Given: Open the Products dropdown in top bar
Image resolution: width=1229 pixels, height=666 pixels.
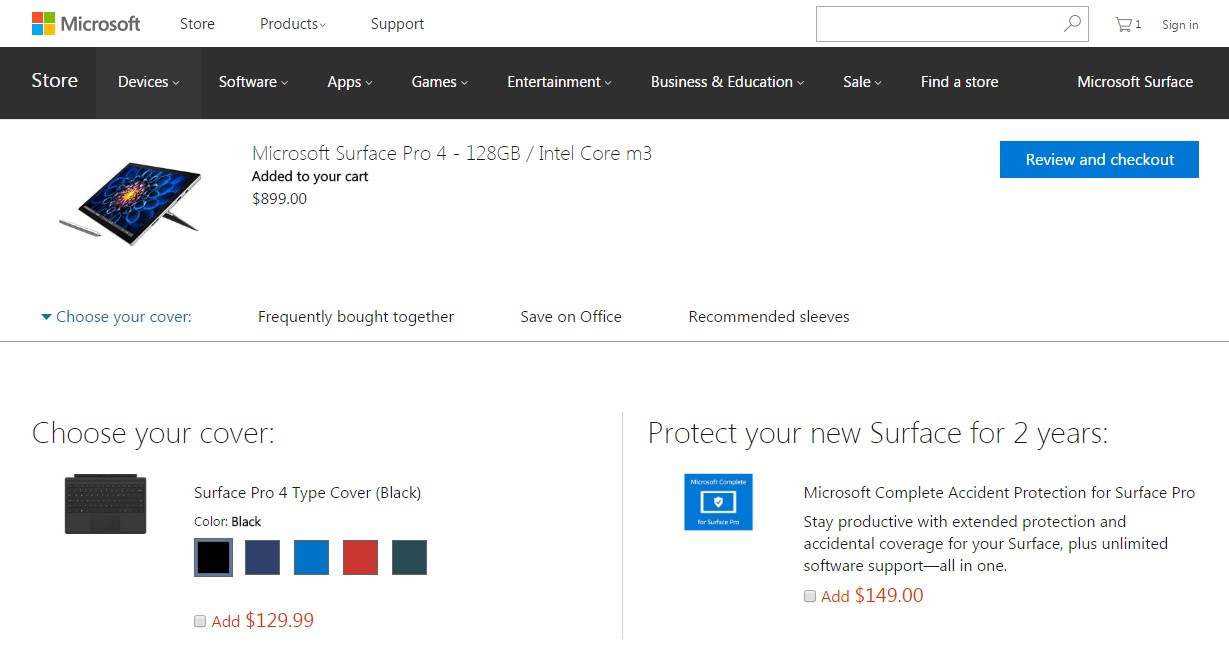Looking at the screenshot, I should point(292,24).
